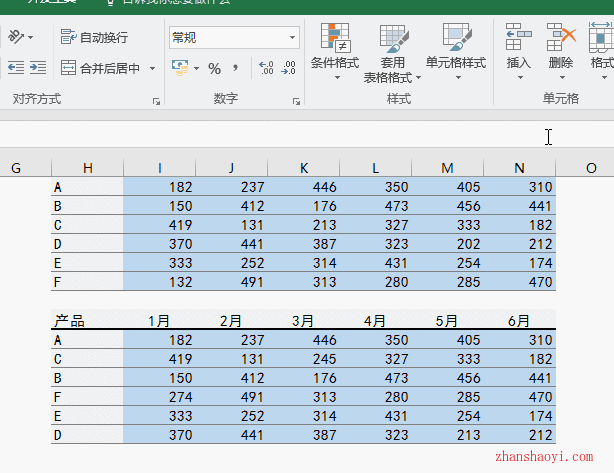Click cell with value 202 in column M

tap(448, 244)
